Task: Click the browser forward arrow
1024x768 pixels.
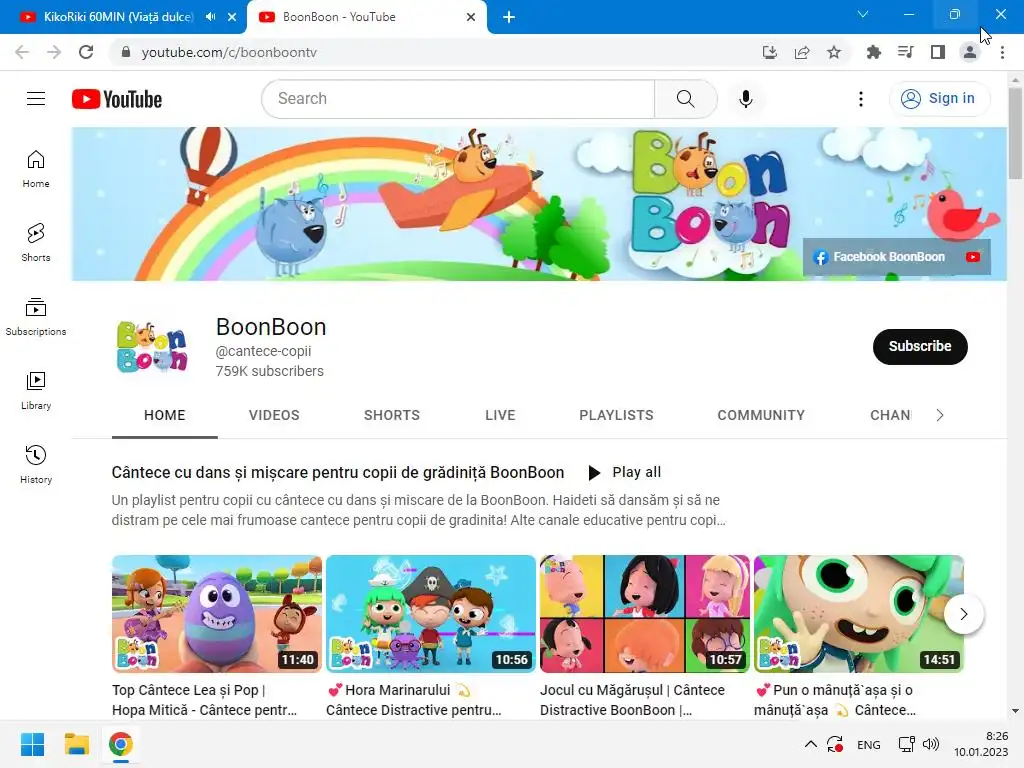Action: tap(54, 52)
